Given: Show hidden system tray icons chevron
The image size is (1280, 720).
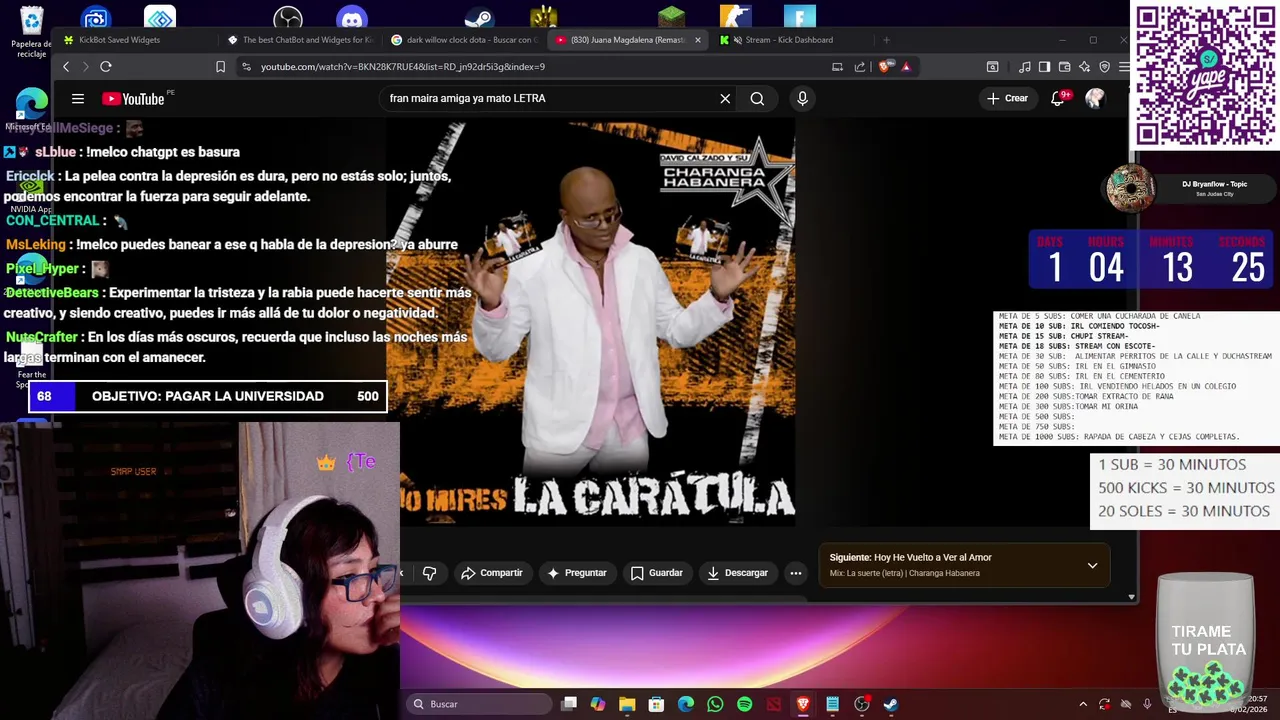Looking at the screenshot, I should [1082, 704].
